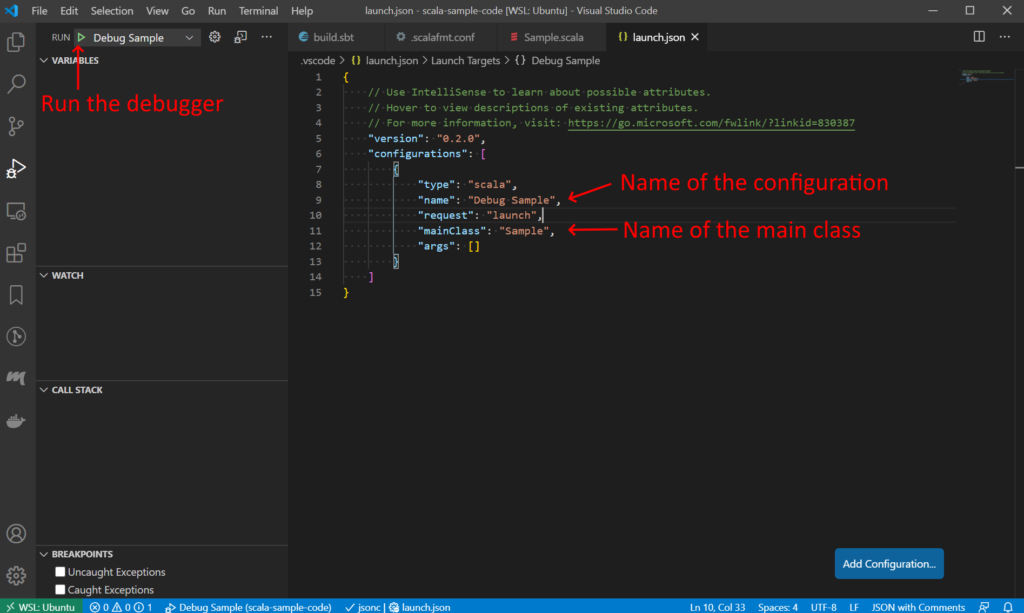Click the Split Editor icon
1024x613 pixels.
(979, 37)
